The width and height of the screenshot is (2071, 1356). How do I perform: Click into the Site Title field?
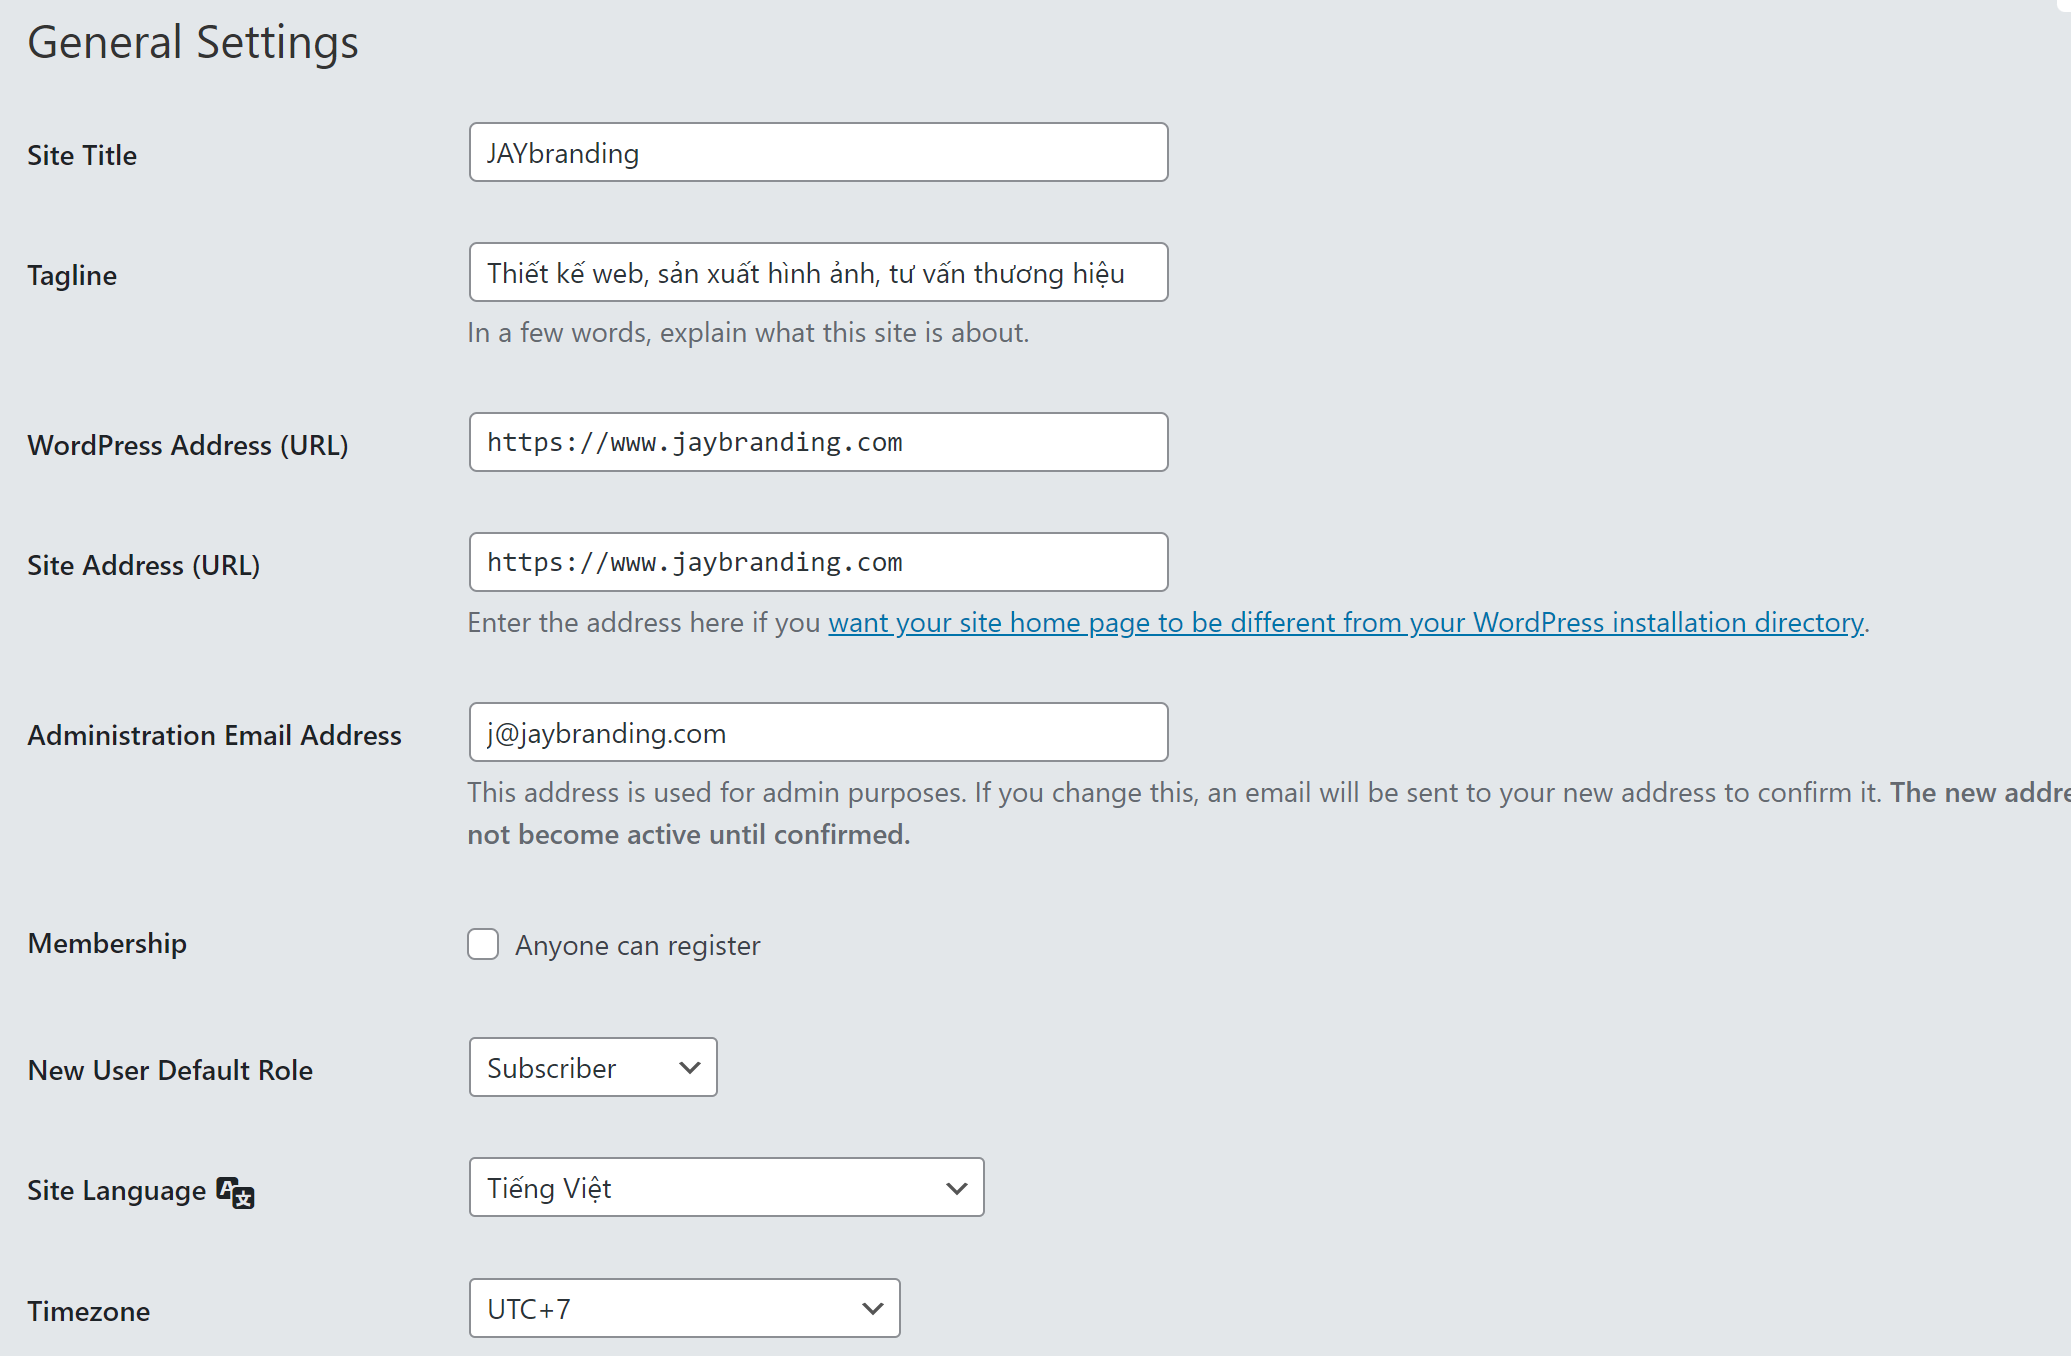pos(818,153)
